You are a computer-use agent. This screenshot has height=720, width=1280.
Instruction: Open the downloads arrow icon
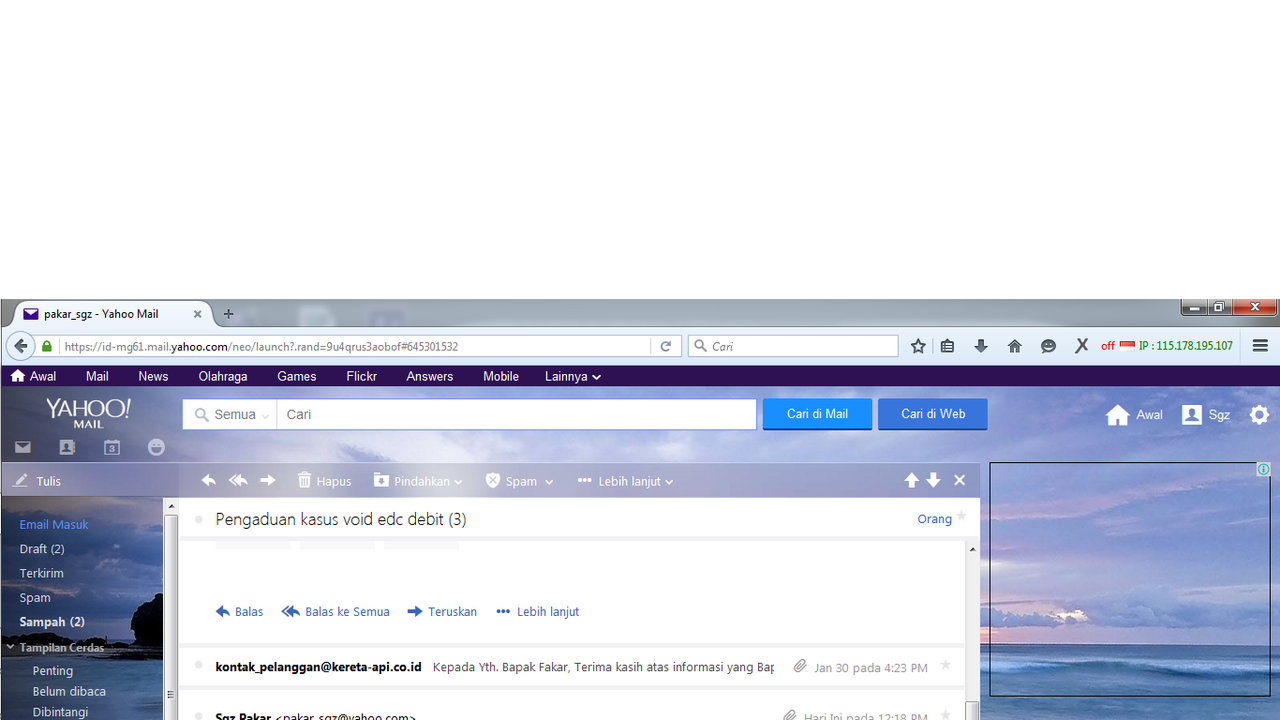pos(981,346)
